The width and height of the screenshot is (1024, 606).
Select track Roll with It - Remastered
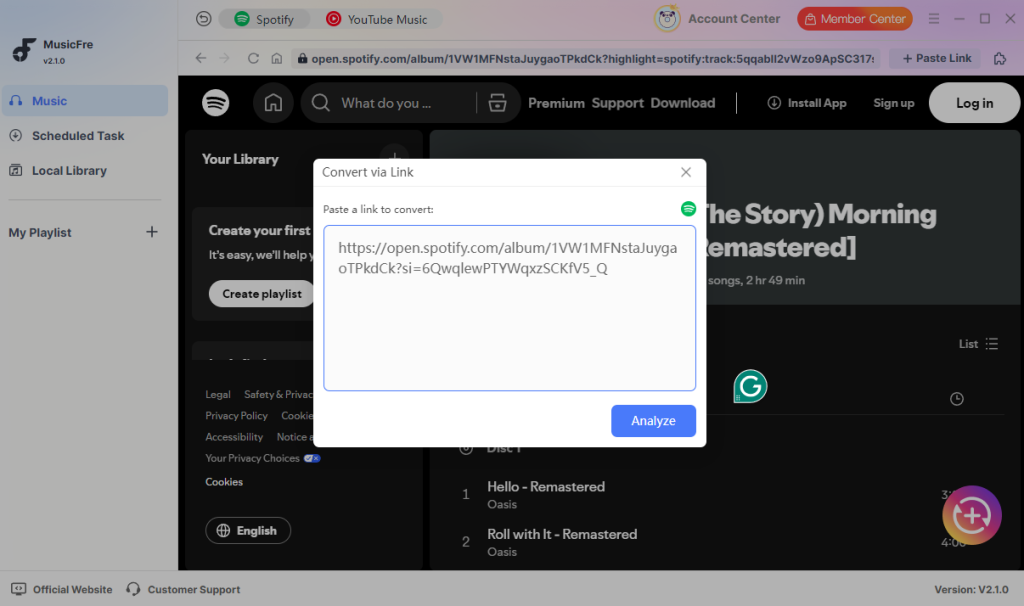[562, 534]
